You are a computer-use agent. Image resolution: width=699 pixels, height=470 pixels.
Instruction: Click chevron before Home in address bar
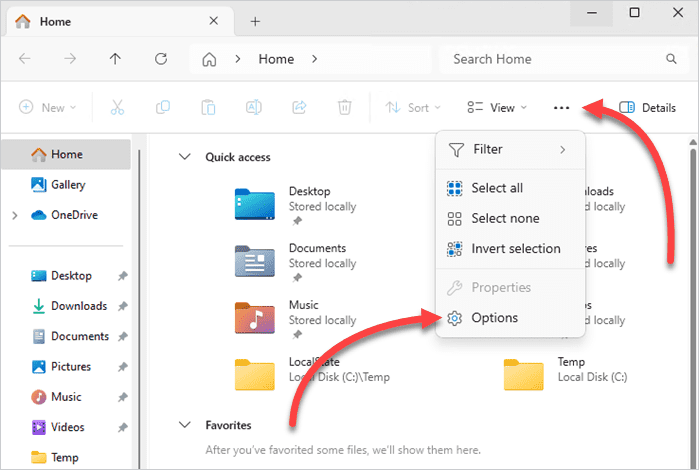(x=238, y=59)
